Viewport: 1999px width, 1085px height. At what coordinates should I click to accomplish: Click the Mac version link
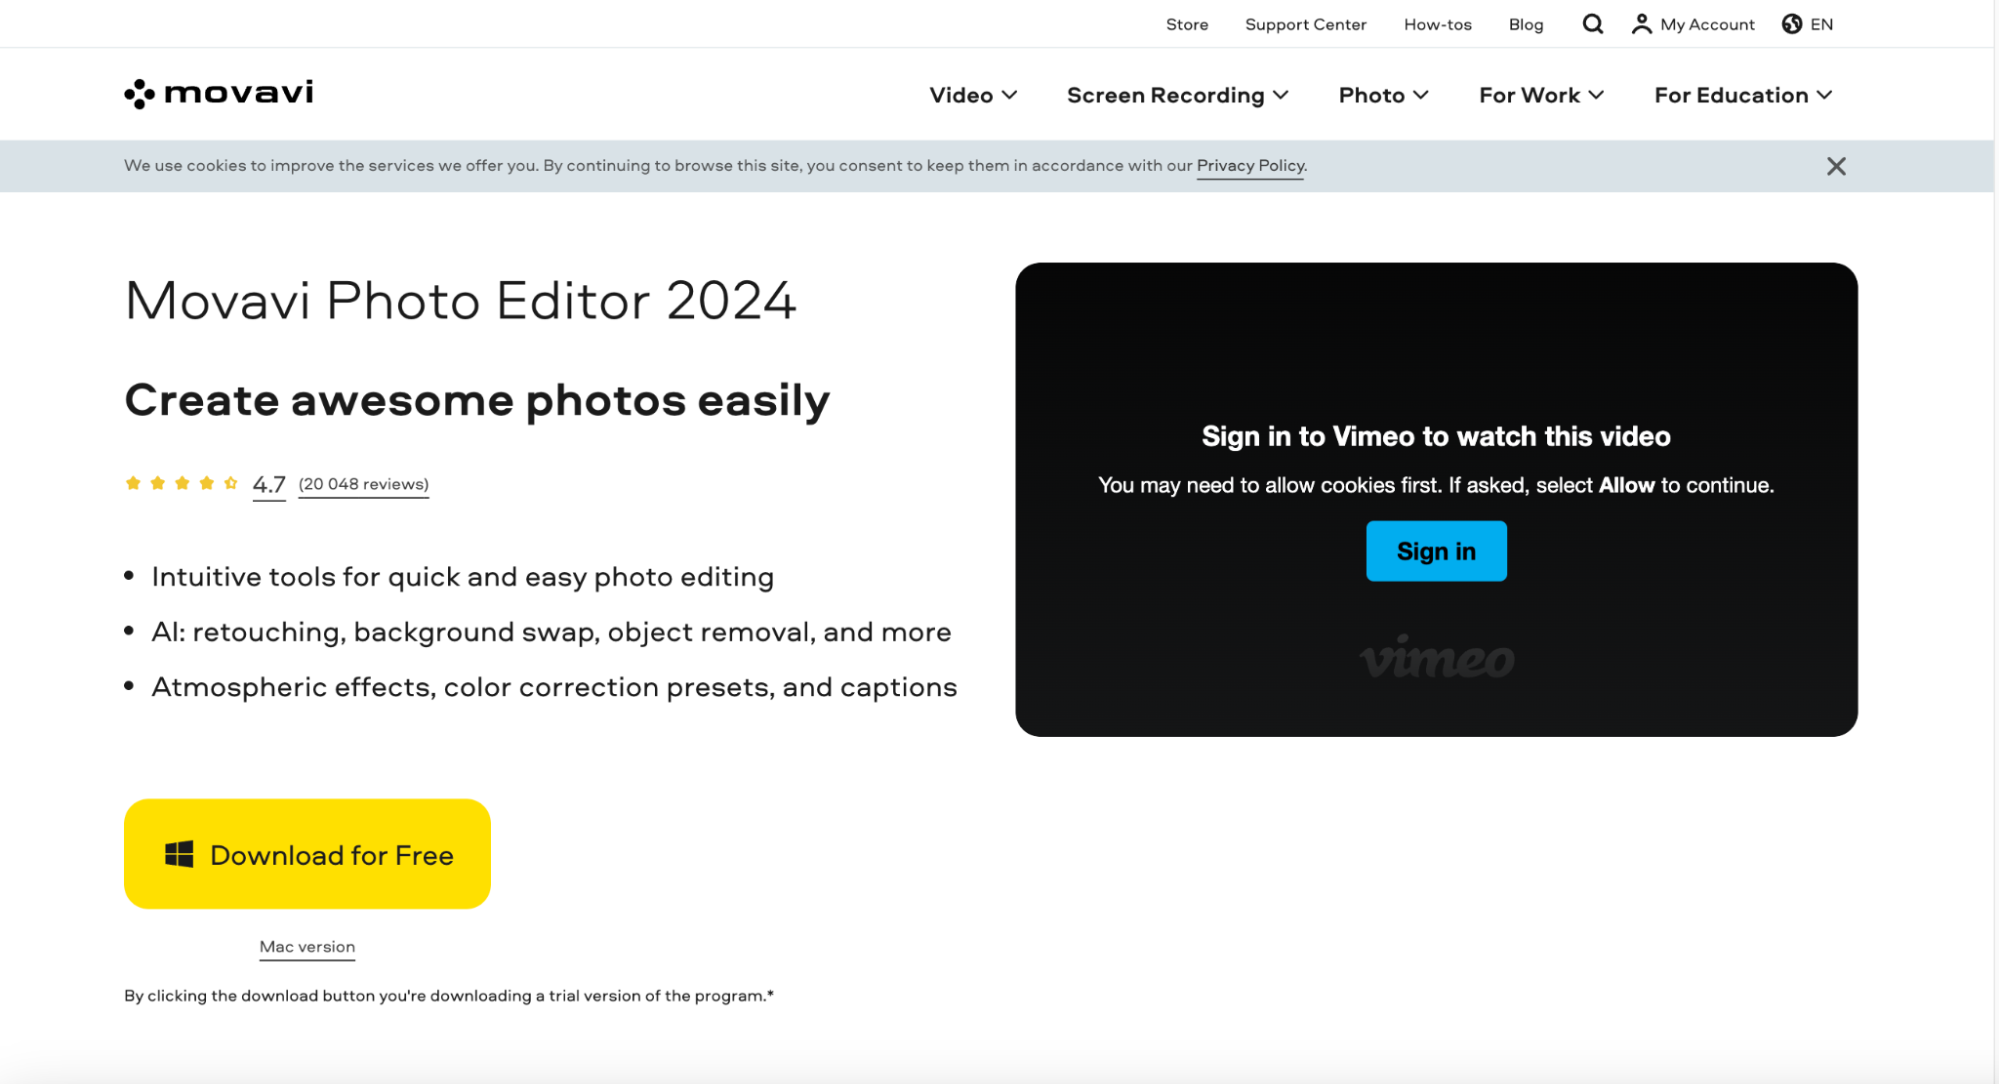(x=307, y=947)
